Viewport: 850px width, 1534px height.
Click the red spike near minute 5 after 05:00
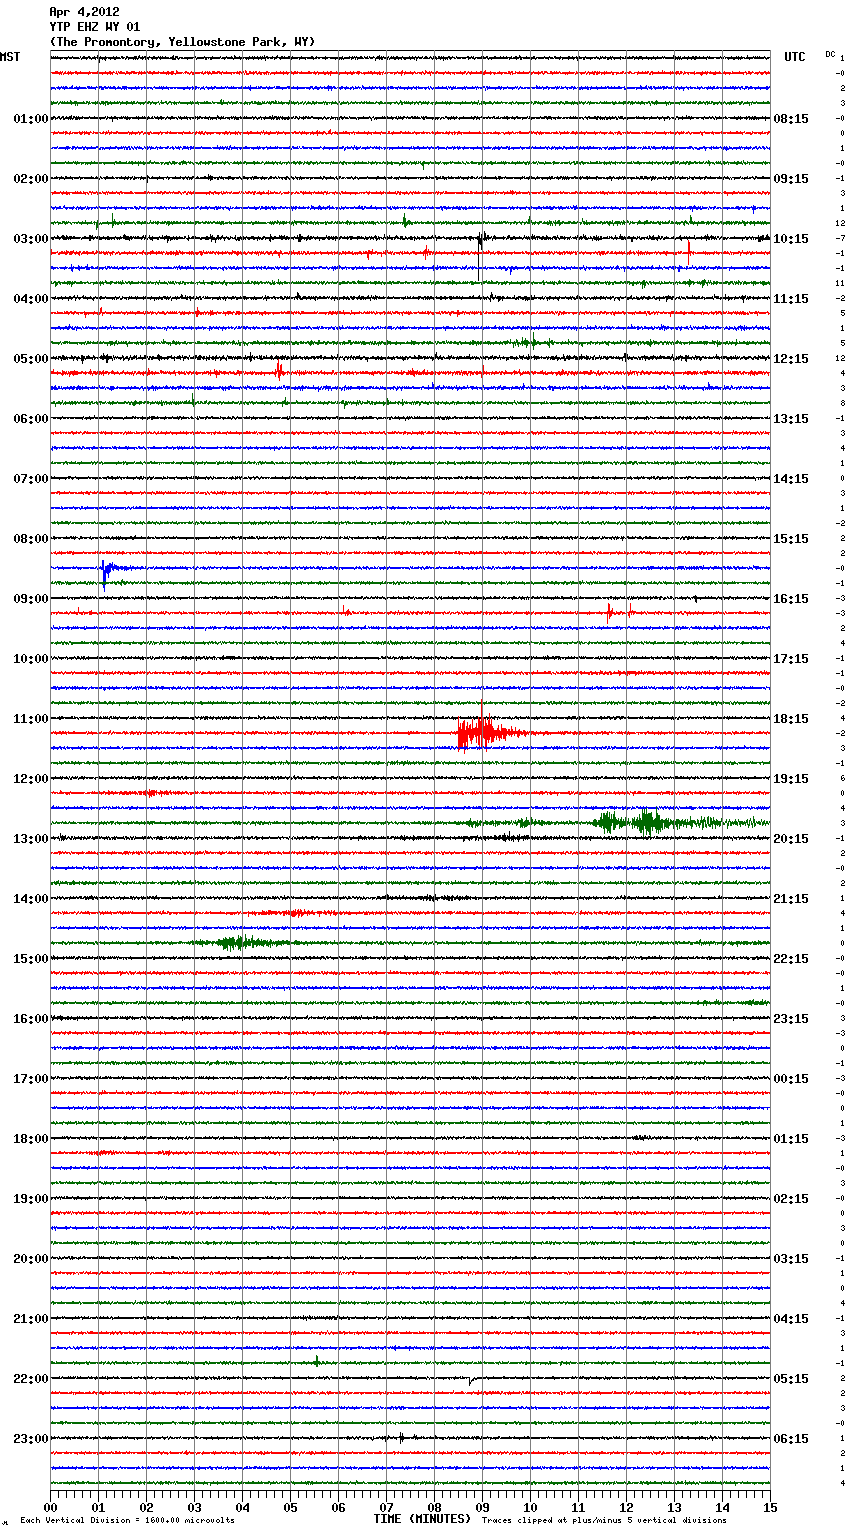(279, 371)
